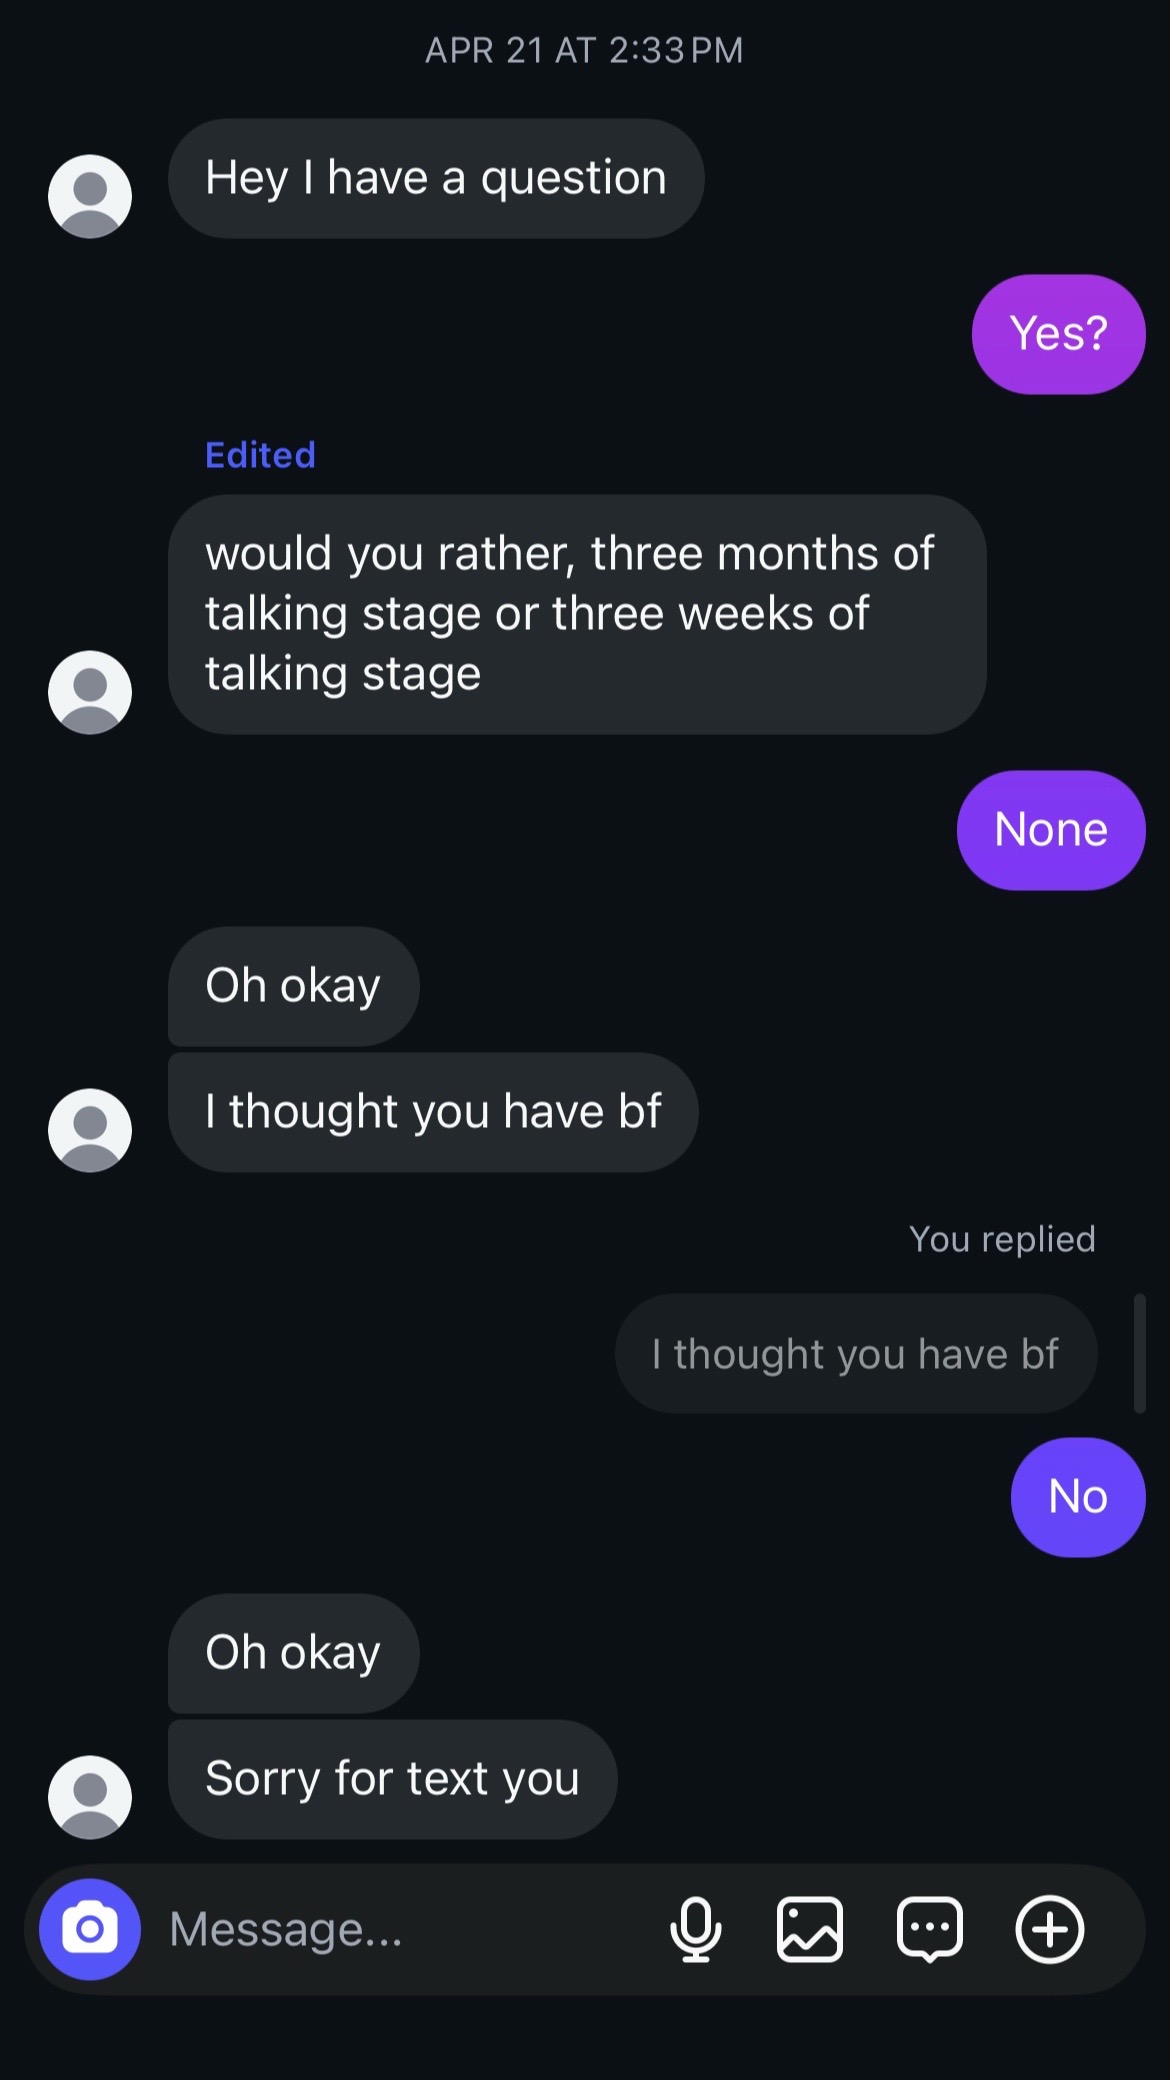Select the 'Sorry for text you' bubble
This screenshot has height=2080, width=1170.
pyautogui.click(x=392, y=1779)
